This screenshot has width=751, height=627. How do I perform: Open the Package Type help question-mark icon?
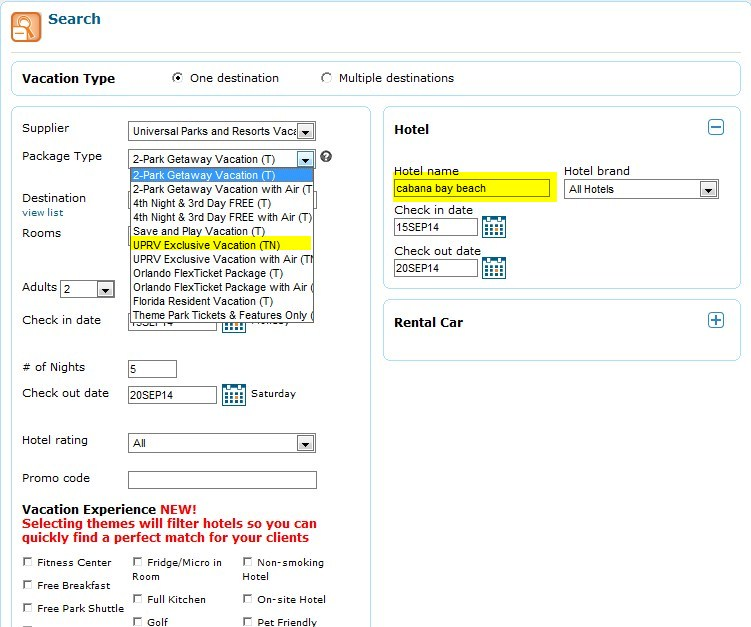tap(326, 157)
